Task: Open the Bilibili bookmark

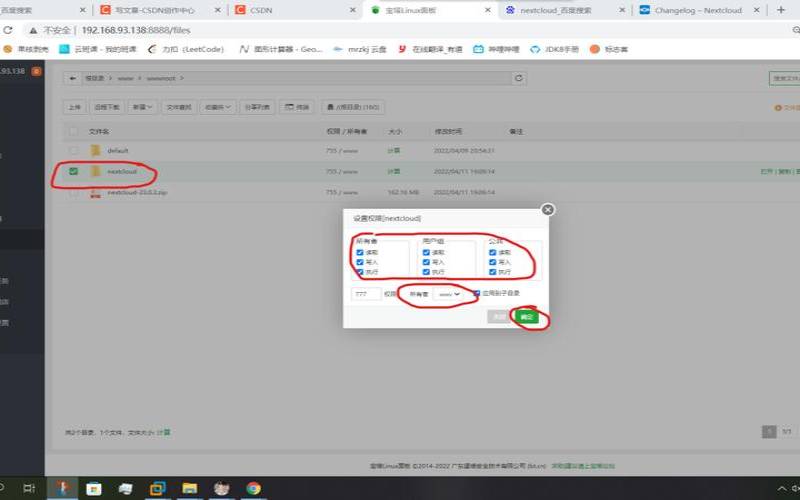Action: pos(496,49)
